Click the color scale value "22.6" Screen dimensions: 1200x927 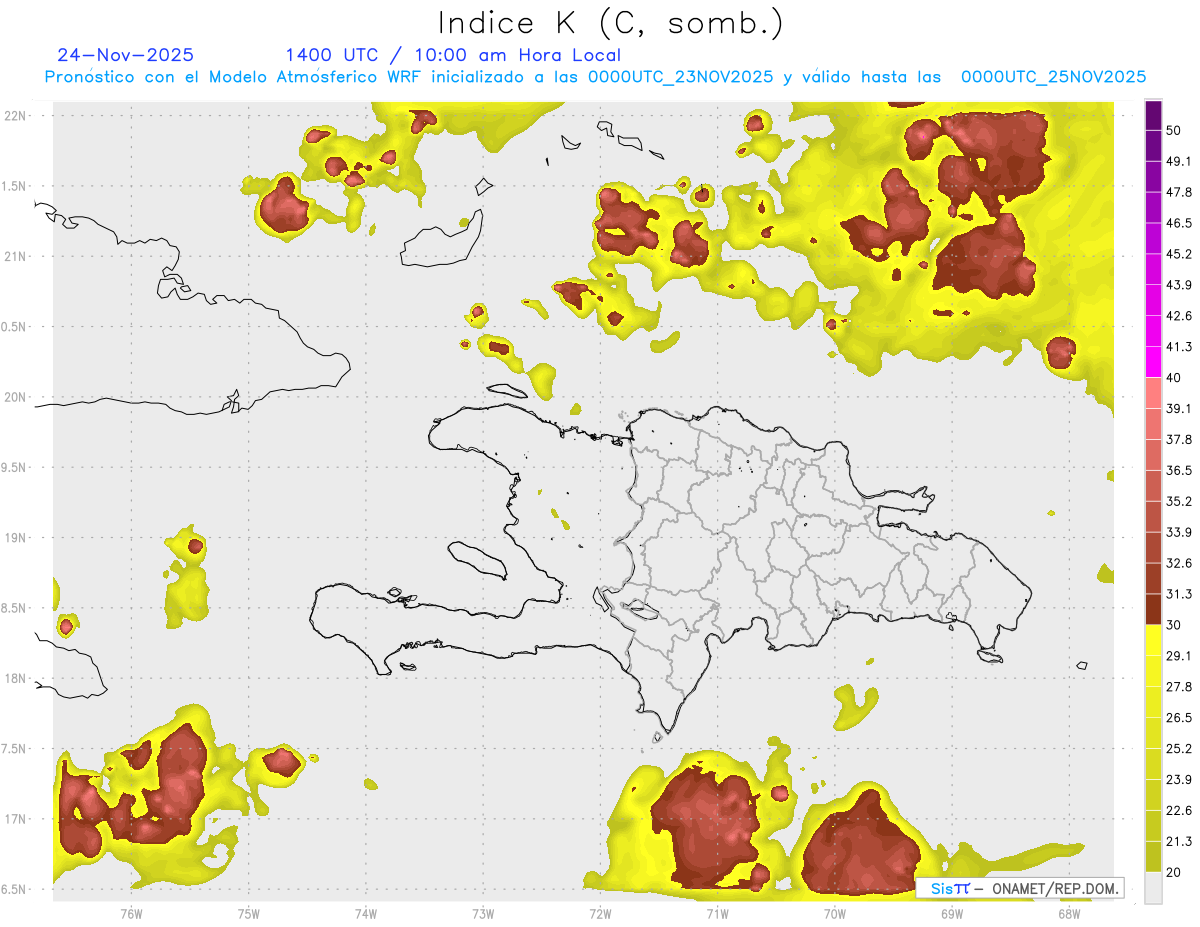coord(1178,810)
